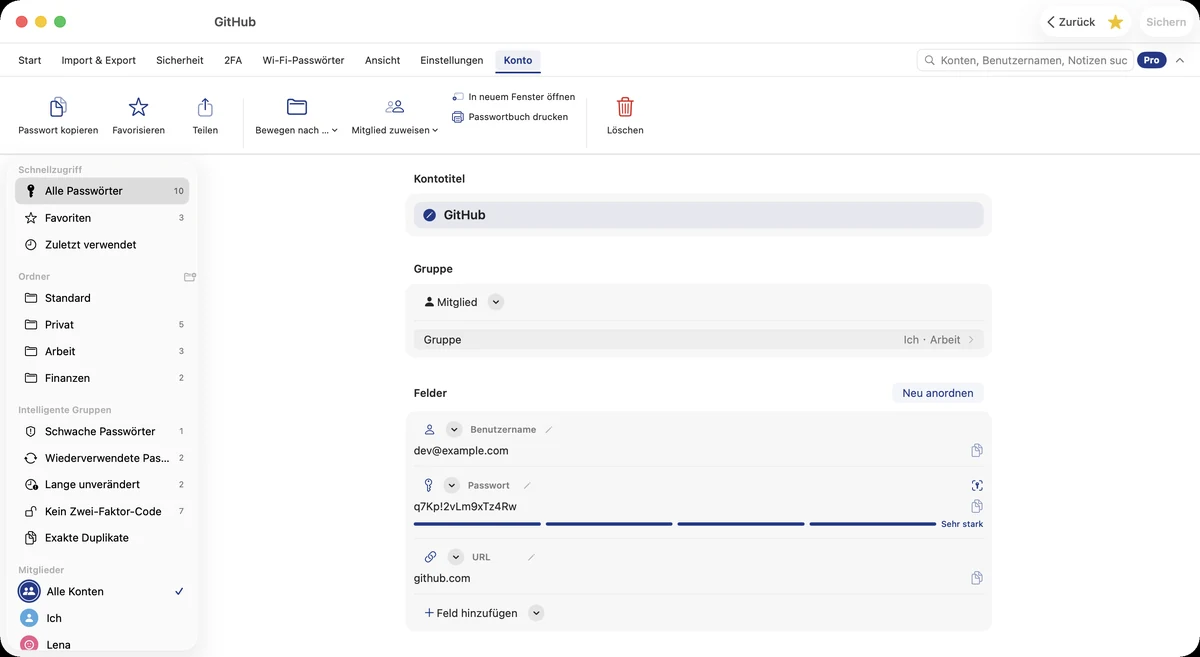Click the Neu anordnen button
The height and width of the screenshot is (657, 1200).
click(x=938, y=393)
